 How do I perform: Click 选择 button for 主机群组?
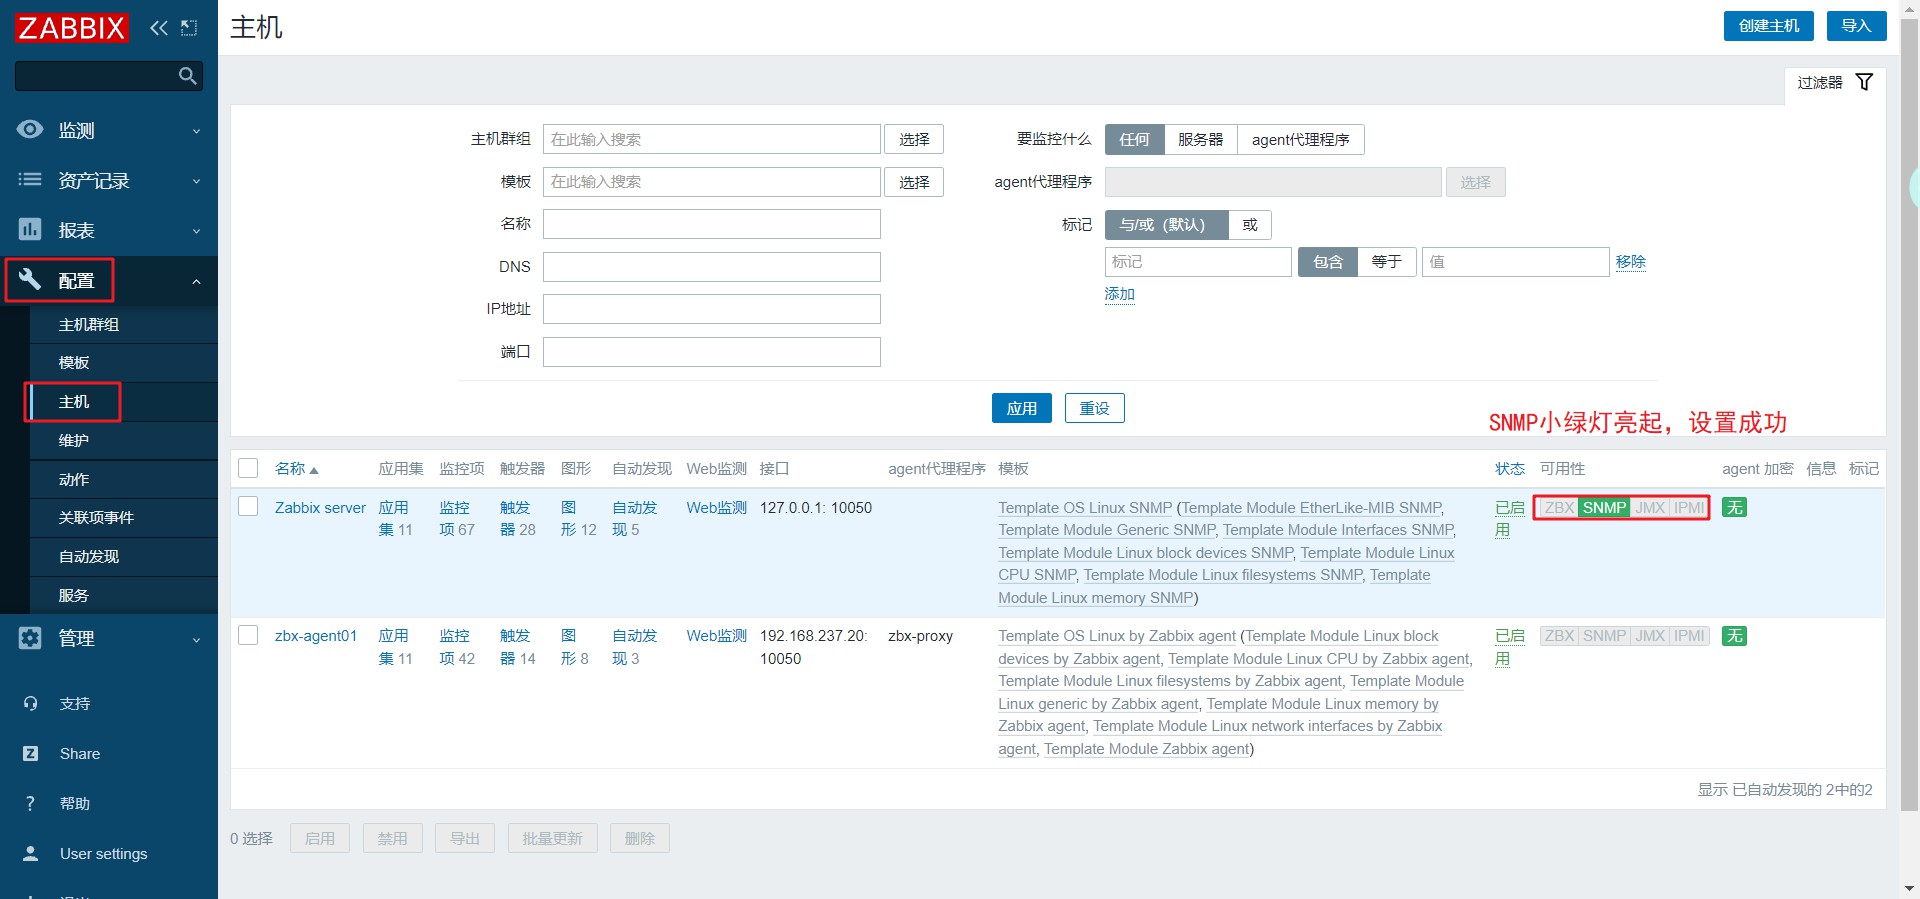[x=914, y=140]
